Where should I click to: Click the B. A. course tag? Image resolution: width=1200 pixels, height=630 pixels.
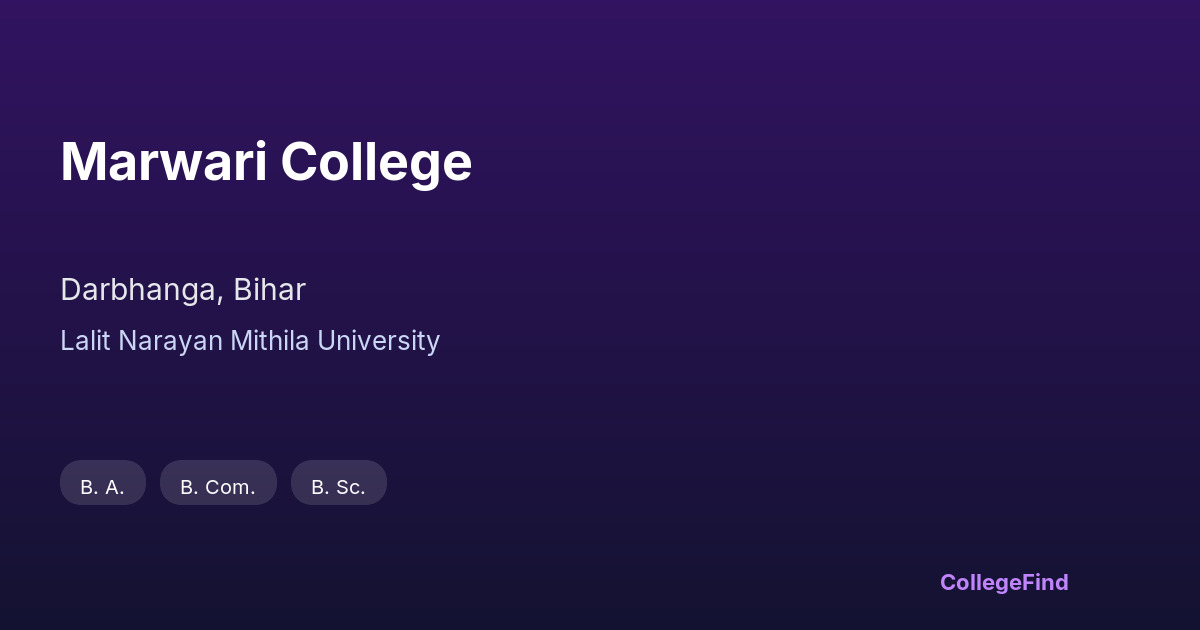tap(103, 483)
